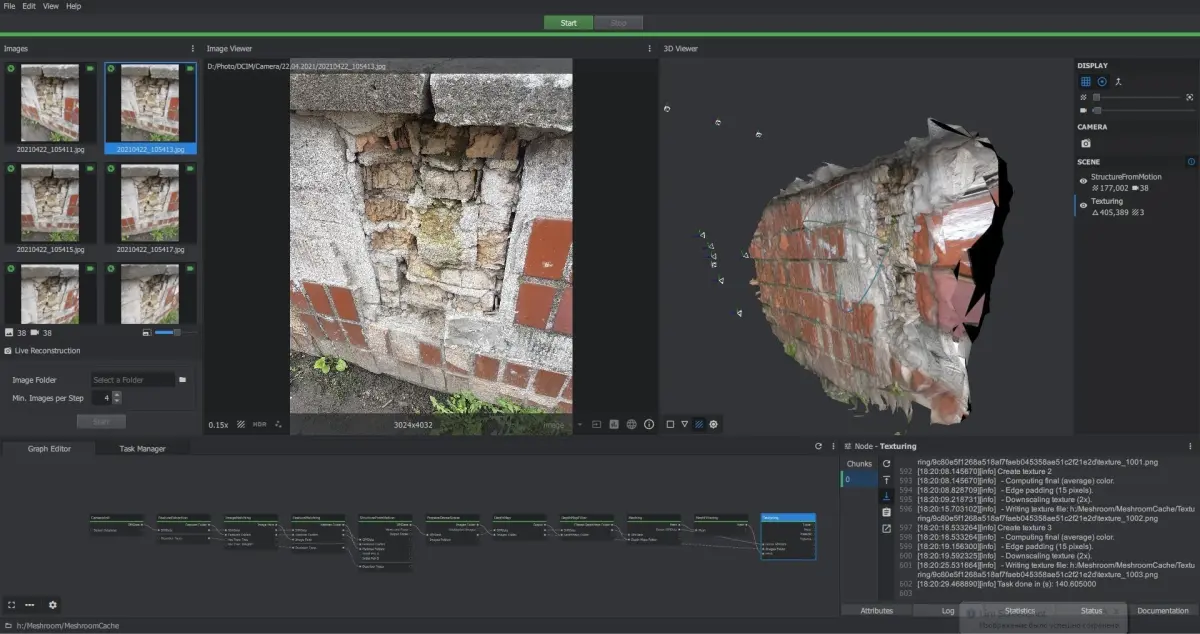Open the Images panel three-dot menu
The image size is (1200, 634).
pyautogui.click(x=193, y=48)
